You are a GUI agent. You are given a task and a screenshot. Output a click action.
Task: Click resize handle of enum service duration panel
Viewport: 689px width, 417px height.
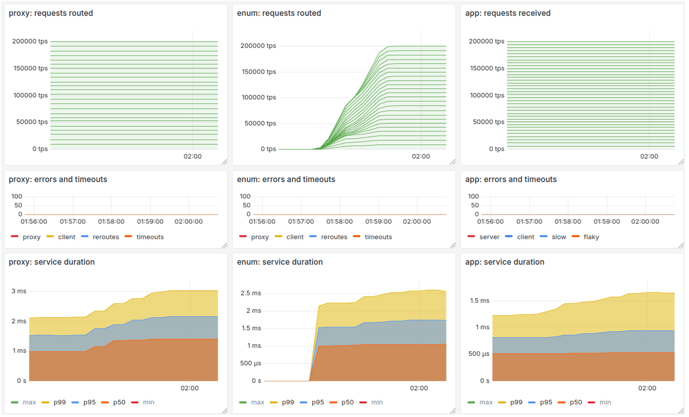pyautogui.click(x=452, y=410)
